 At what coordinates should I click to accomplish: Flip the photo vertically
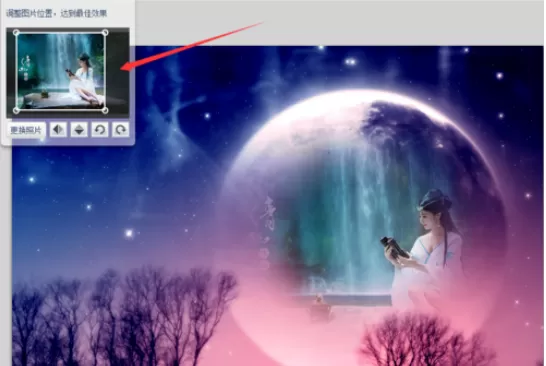pyautogui.click(x=79, y=130)
